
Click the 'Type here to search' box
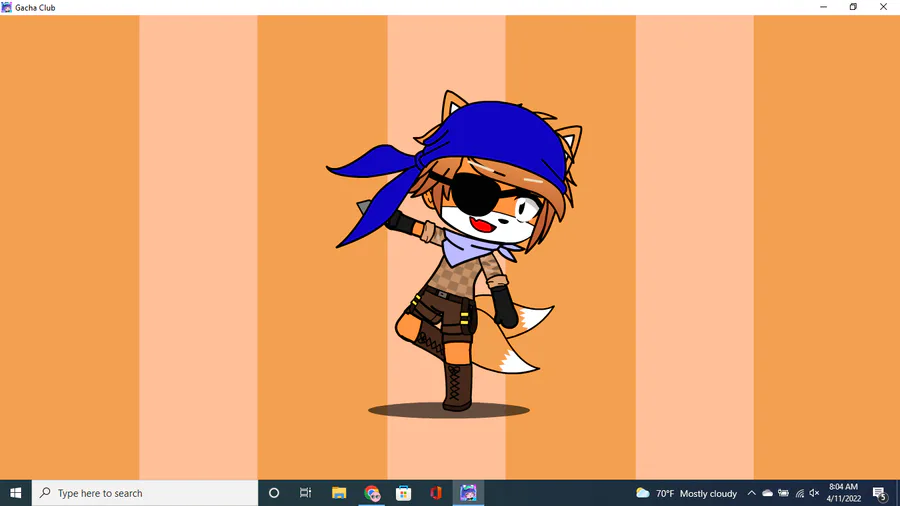pos(145,493)
